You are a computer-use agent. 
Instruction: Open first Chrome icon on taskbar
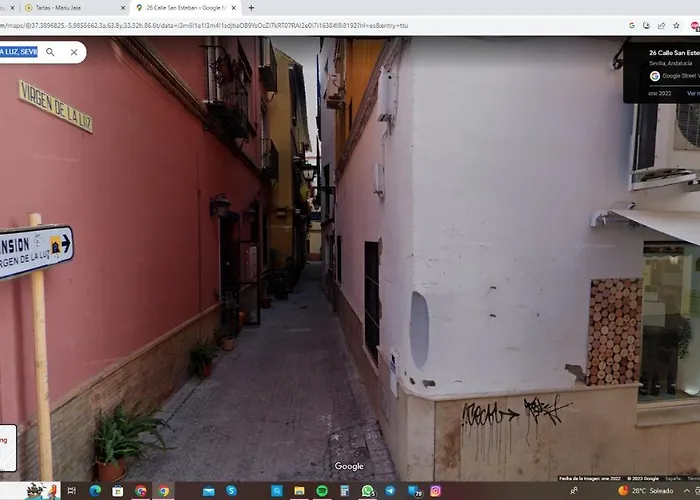click(141, 491)
